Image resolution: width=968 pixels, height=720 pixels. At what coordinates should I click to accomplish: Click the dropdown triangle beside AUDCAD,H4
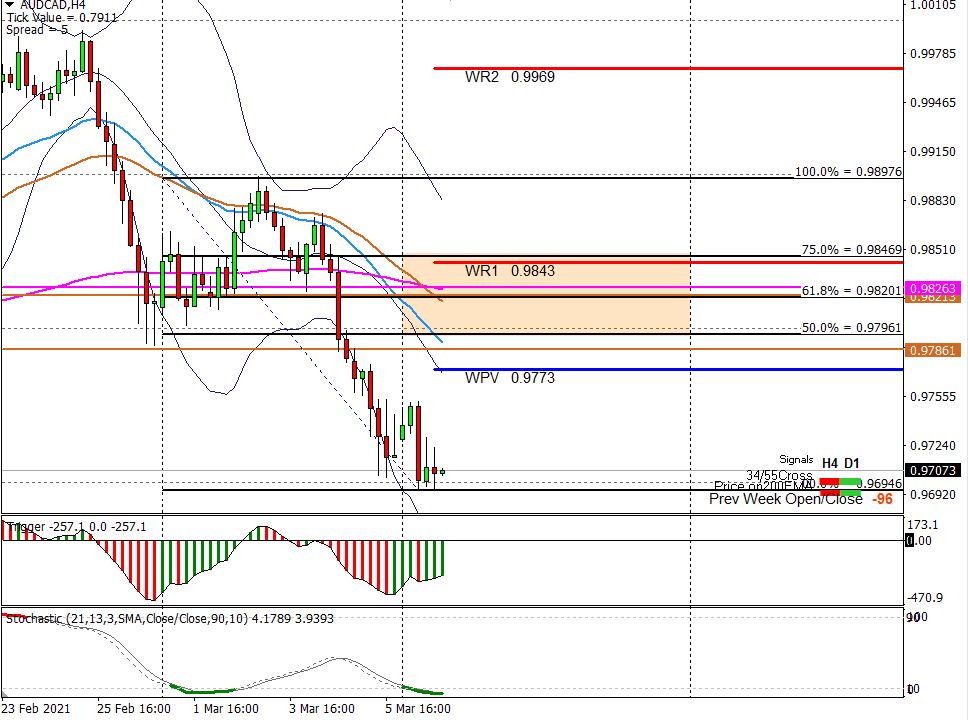[9, 5]
